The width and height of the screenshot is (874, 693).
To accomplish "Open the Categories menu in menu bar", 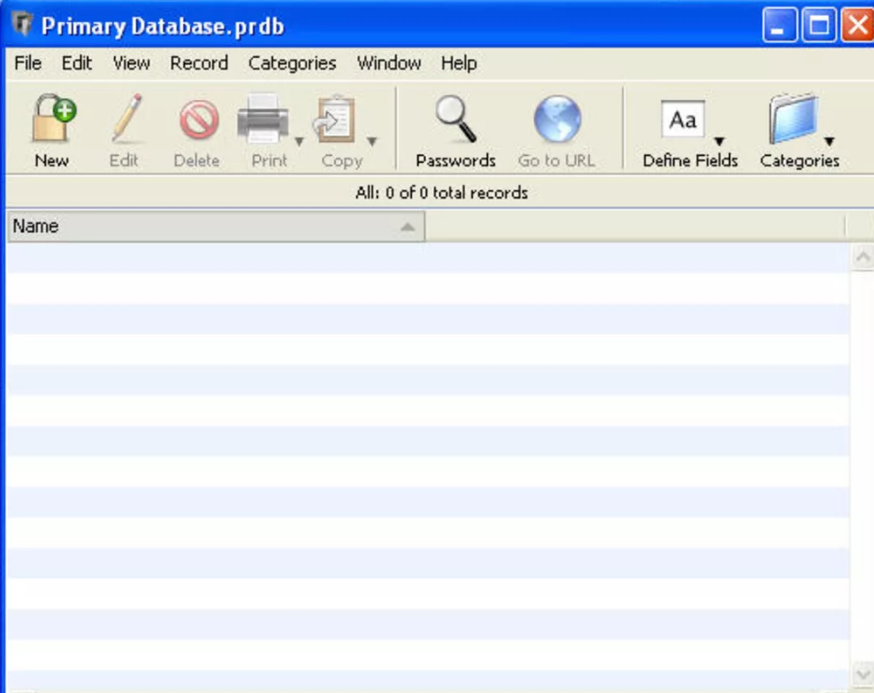I will [292, 63].
